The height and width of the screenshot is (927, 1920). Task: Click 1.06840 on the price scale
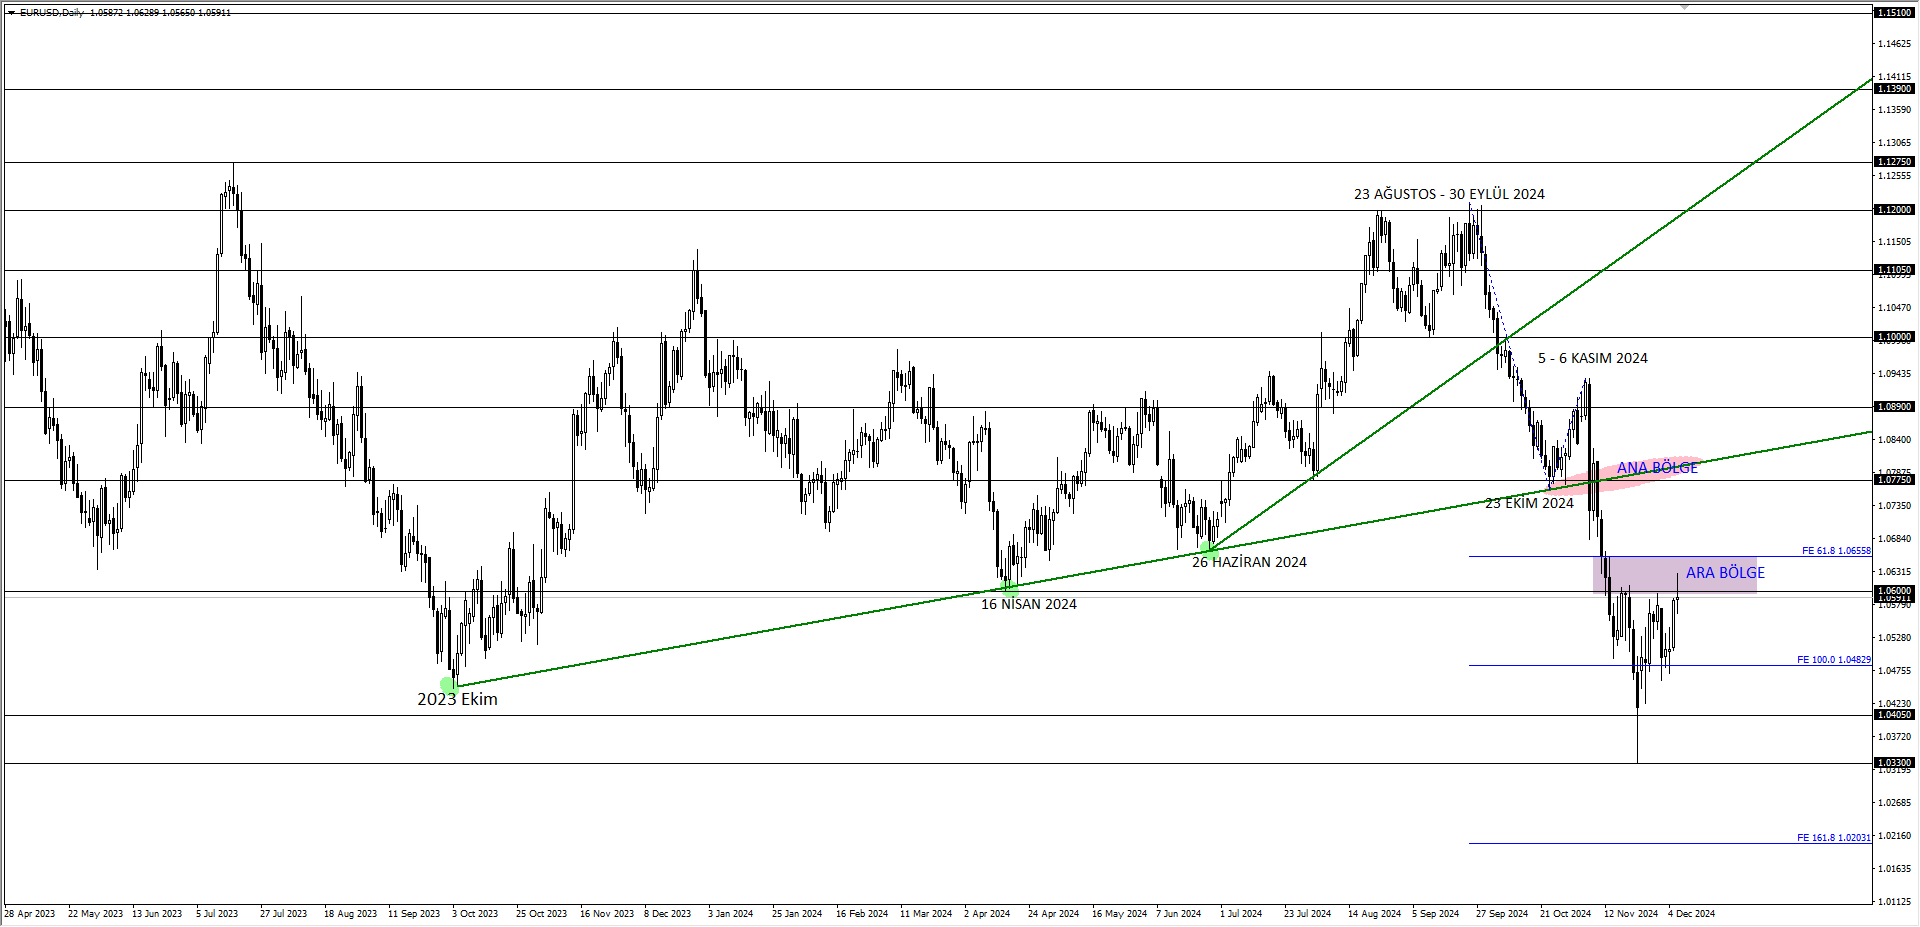coord(1895,539)
